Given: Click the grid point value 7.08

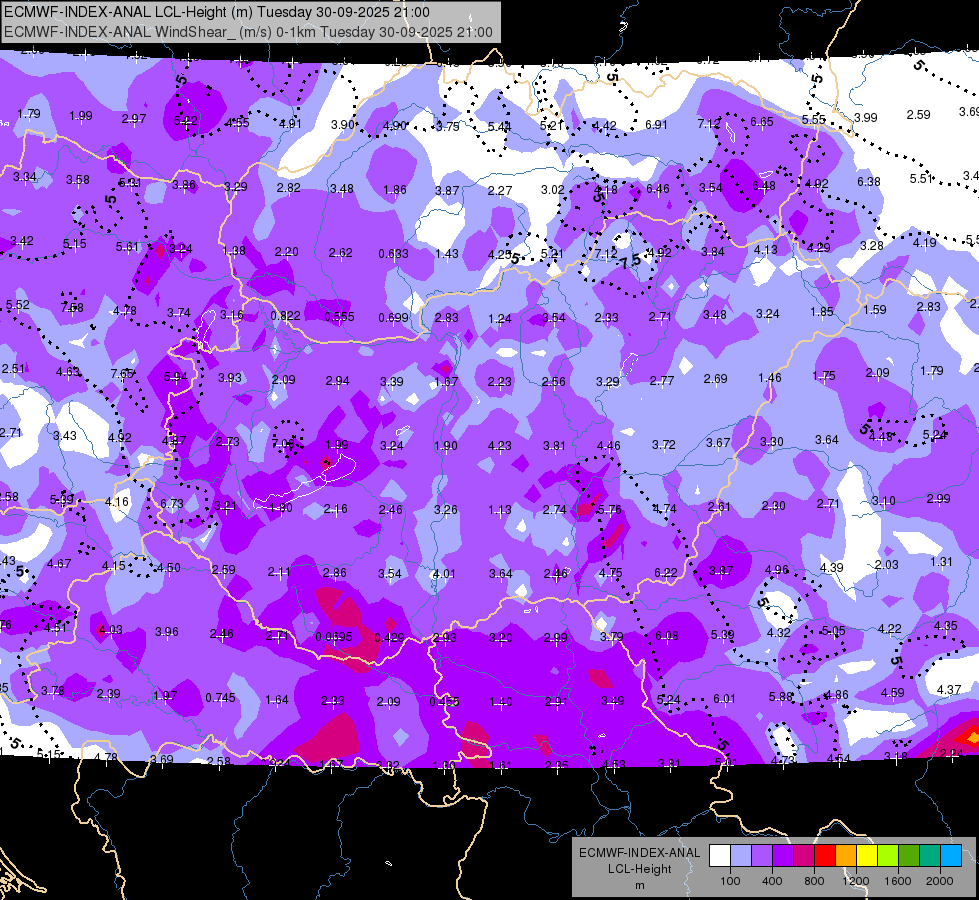Looking at the screenshot, I should 283,443.
